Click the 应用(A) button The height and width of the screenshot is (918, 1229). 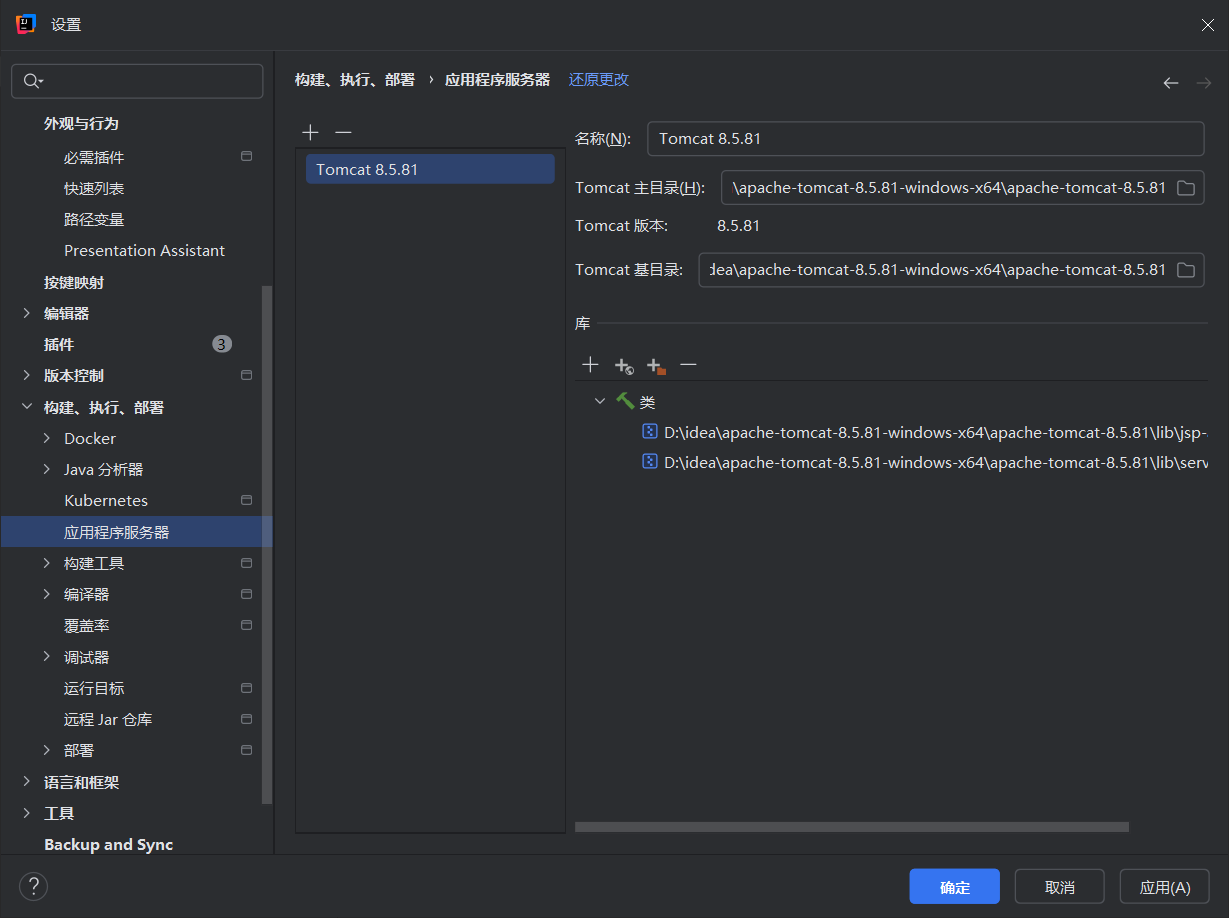[x=1165, y=887]
